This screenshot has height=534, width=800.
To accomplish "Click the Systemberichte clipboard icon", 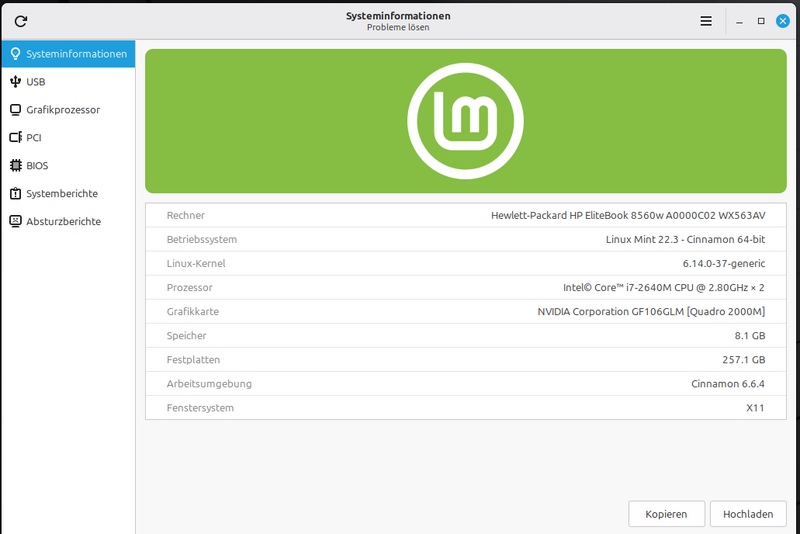I will pyautogui.click(x=15, y=194).
